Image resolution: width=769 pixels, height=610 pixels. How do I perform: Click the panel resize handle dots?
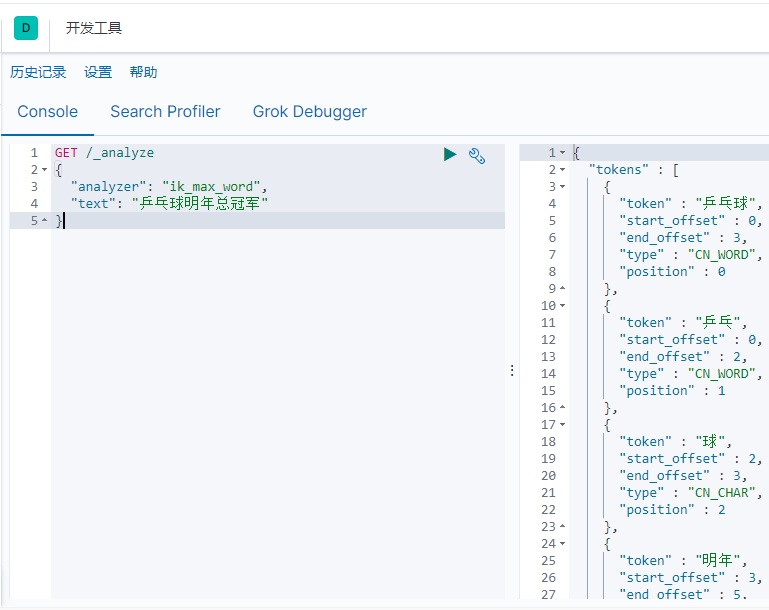click(x=512, y=370)
